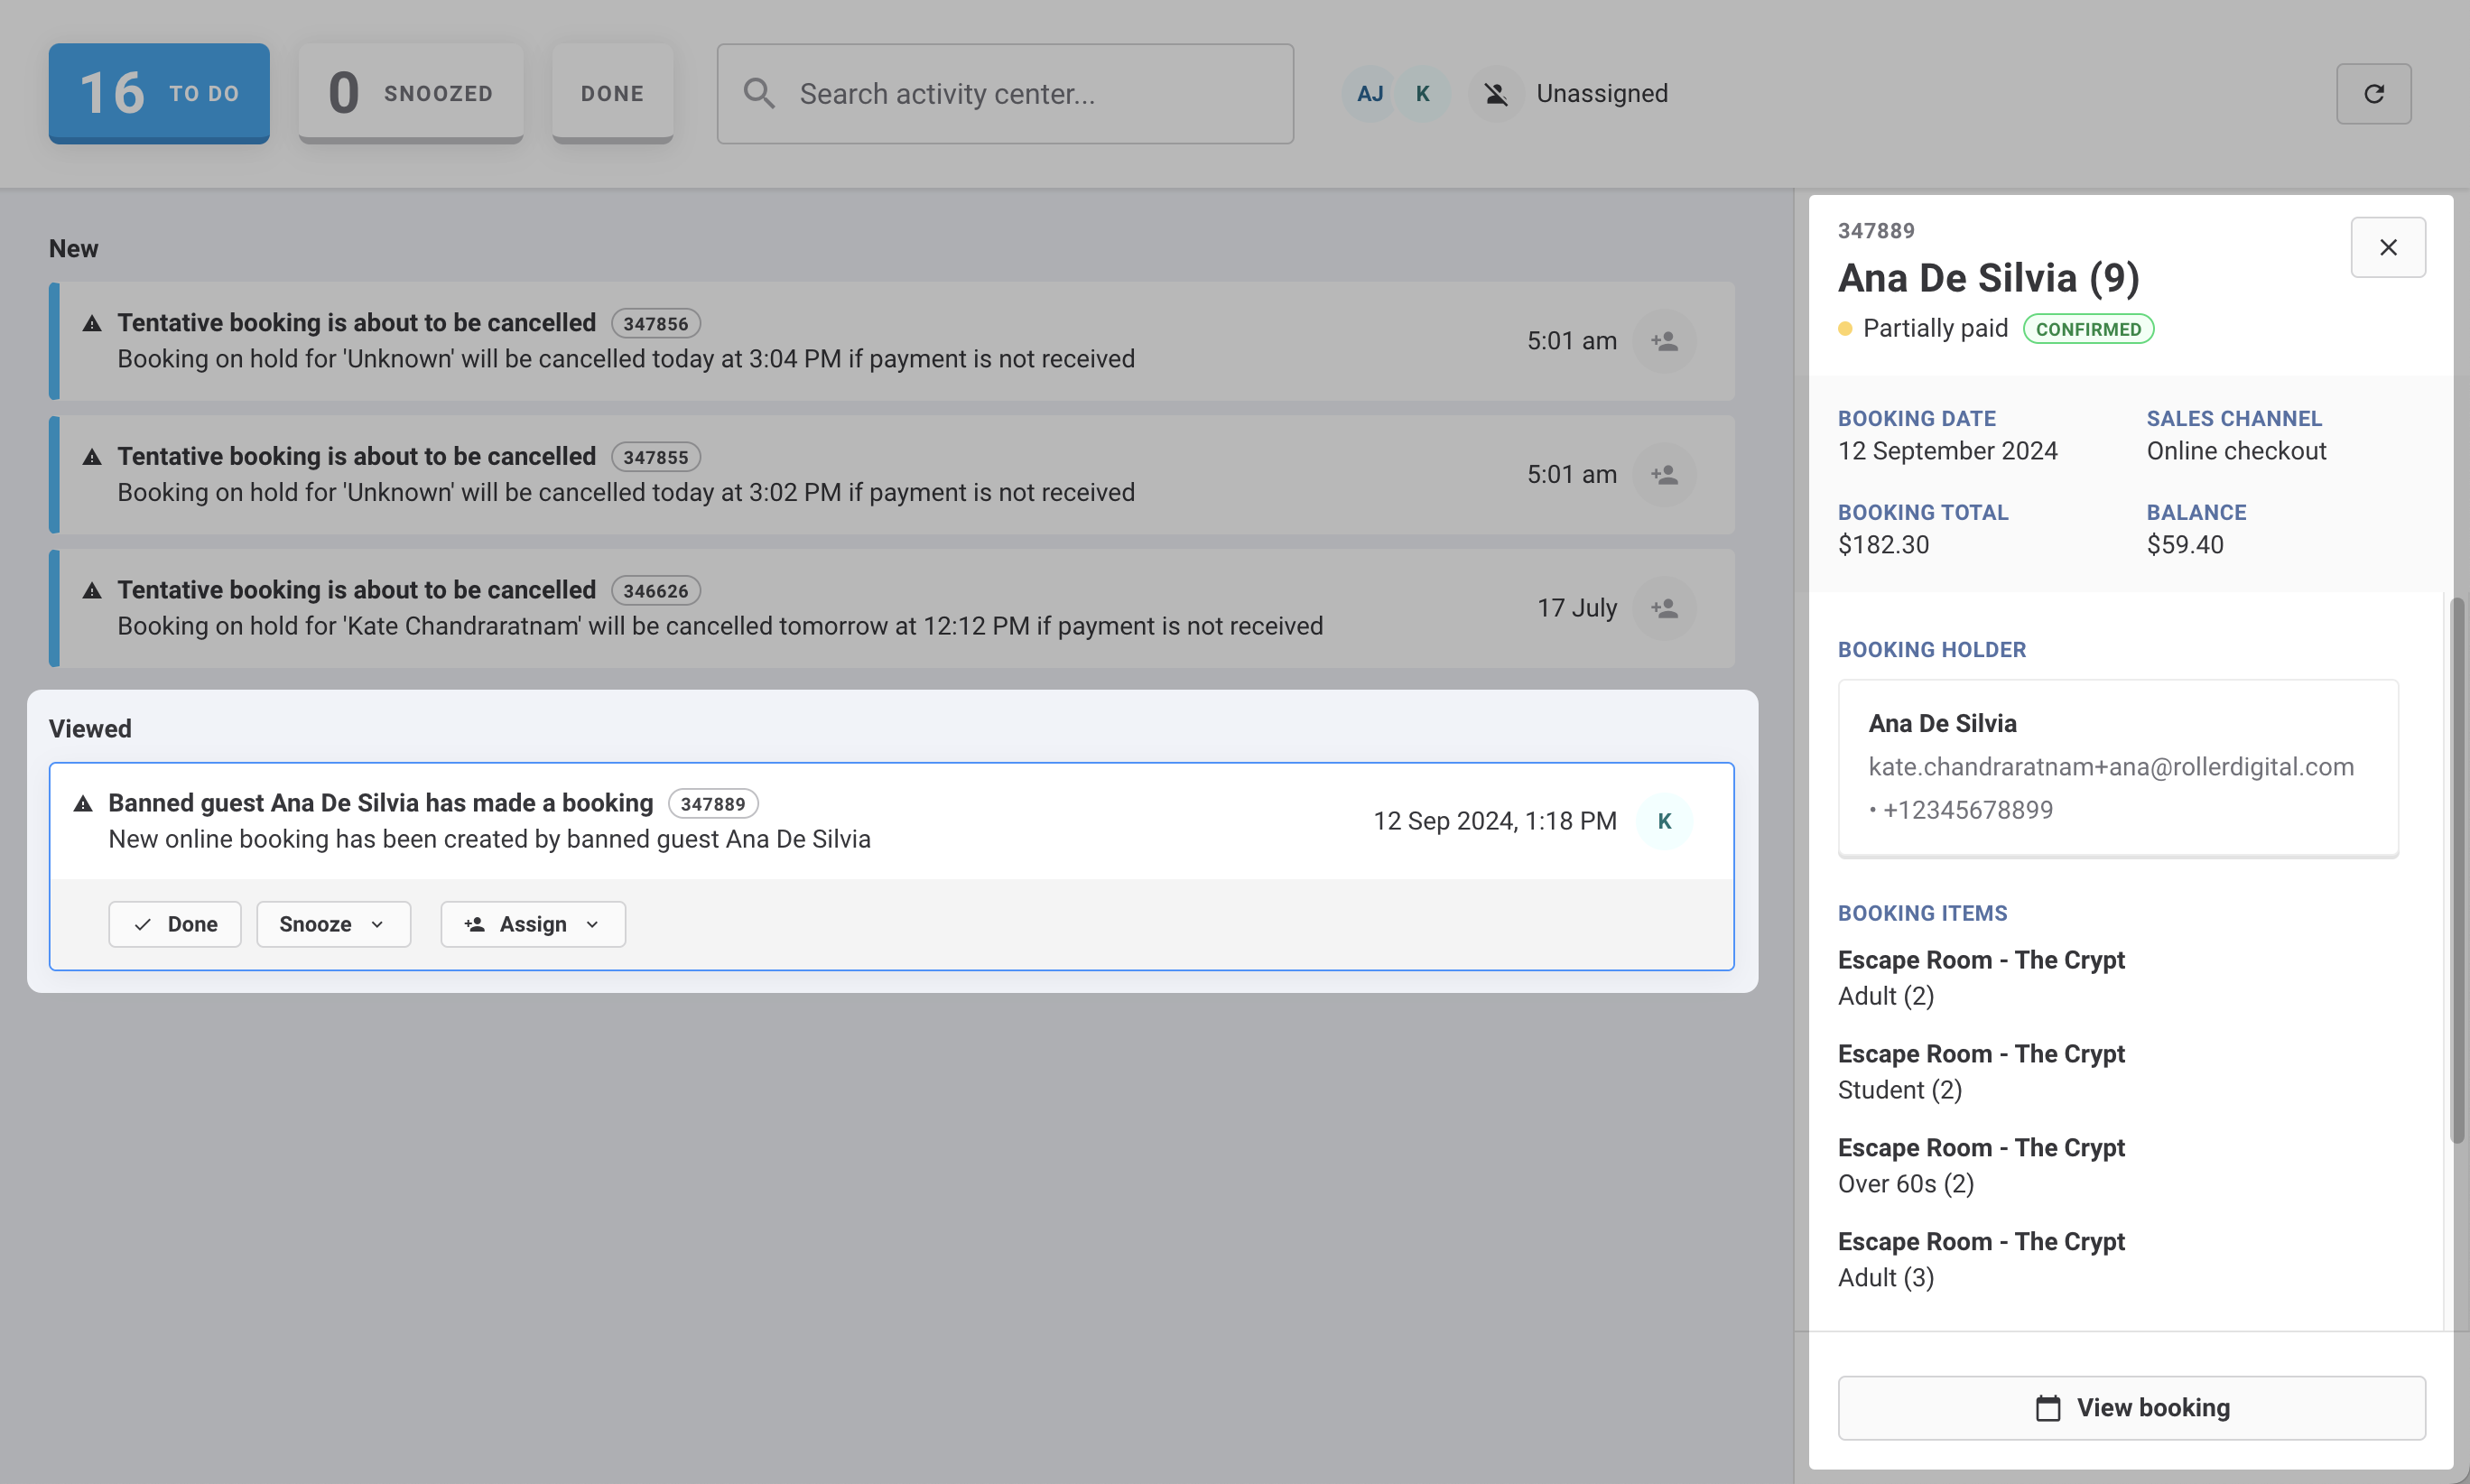Click the balance amount $59.40
Image resolution: width=2470 pixels, height=1484 pixels.
tap(2185, 545)
